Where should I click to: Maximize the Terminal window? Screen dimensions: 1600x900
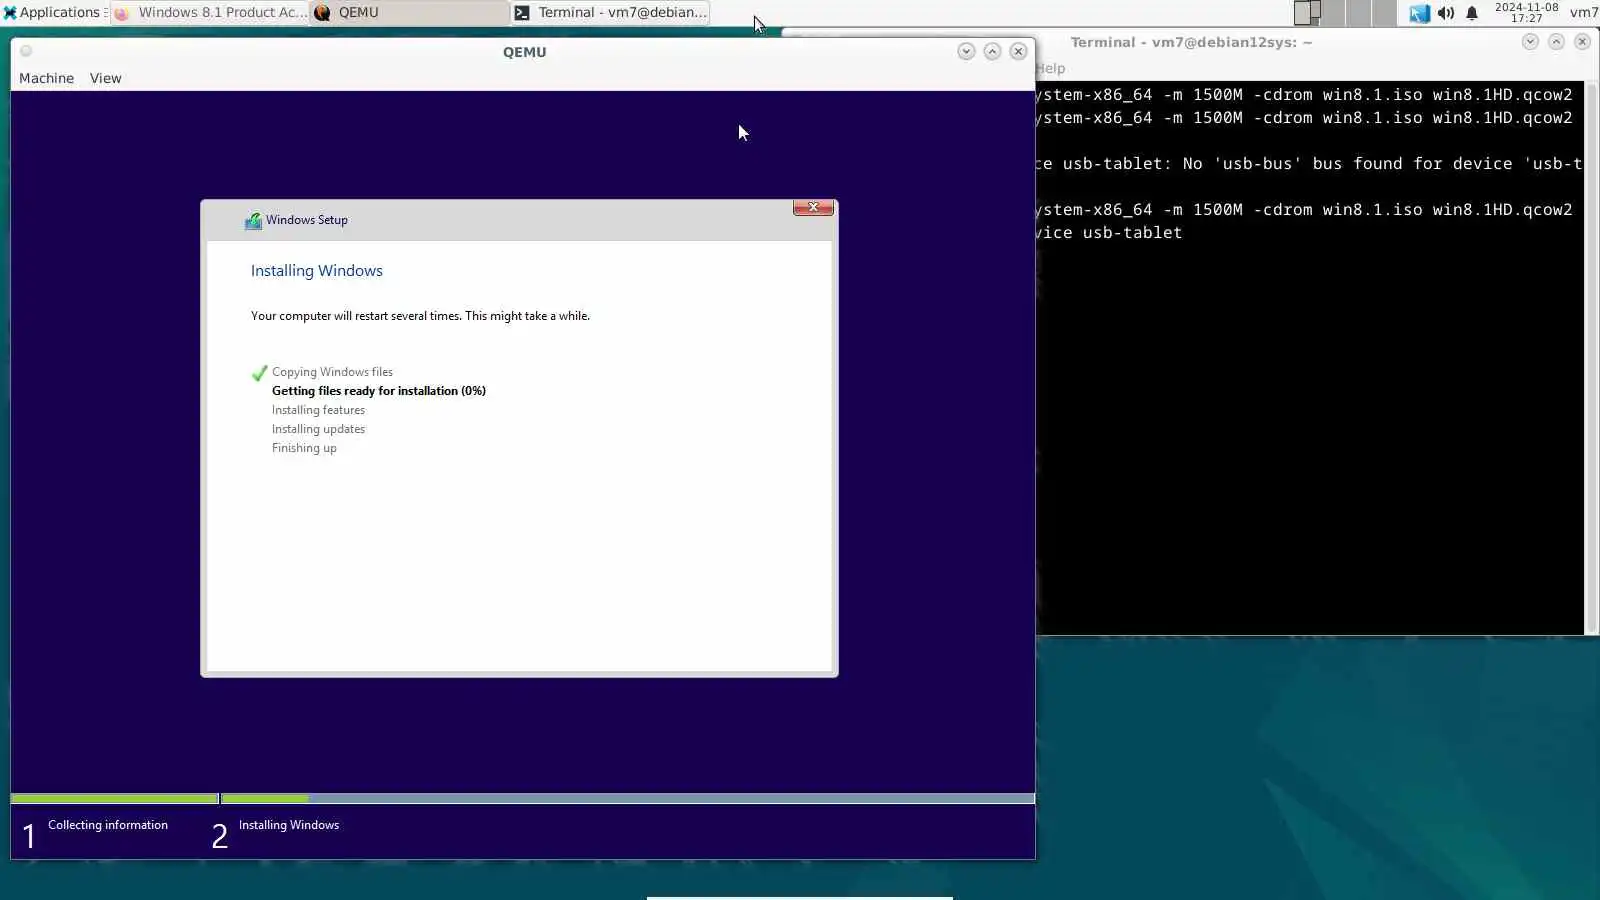(x=1556, y=41)
